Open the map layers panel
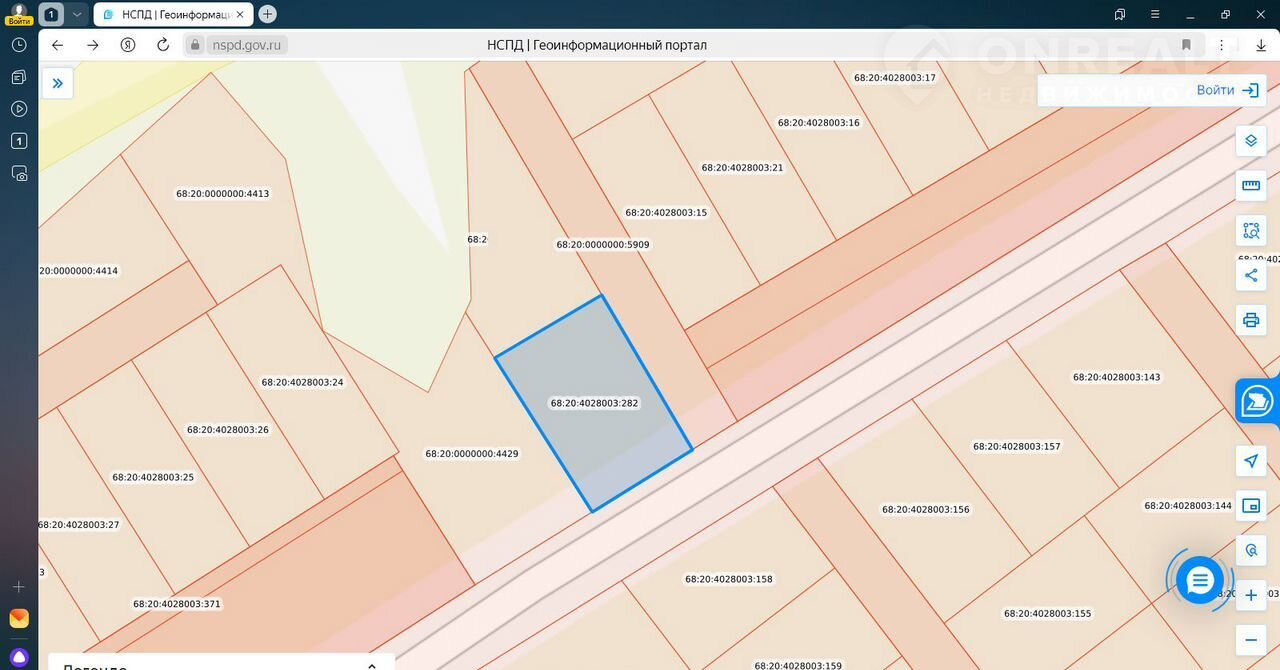 (x=1250, y=141)
